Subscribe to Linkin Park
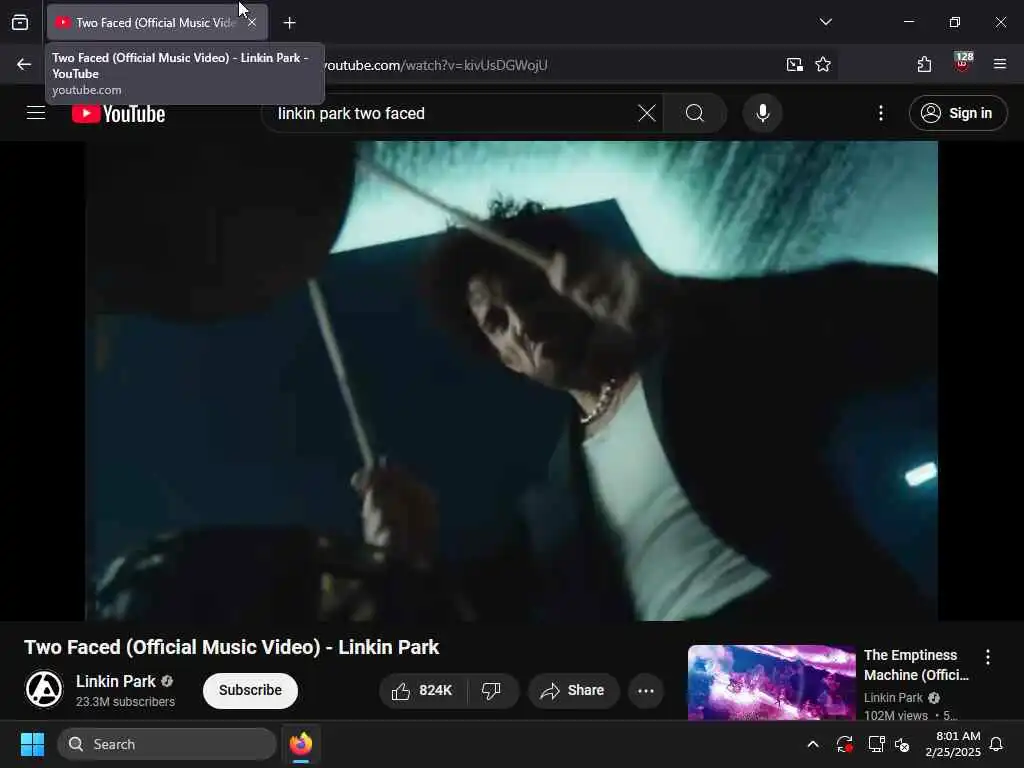The height and width of the screenshot is (768, 1024). tap(250, 690)
